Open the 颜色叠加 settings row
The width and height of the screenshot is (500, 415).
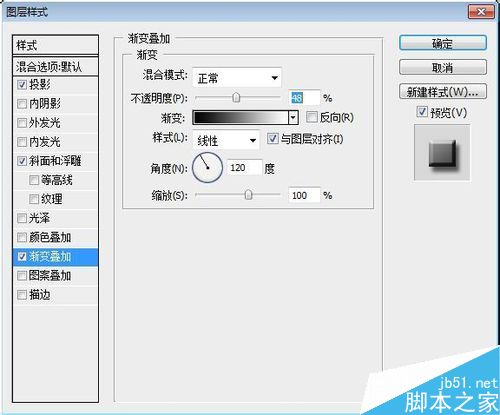pyautogui.click(x=55, y=238)
